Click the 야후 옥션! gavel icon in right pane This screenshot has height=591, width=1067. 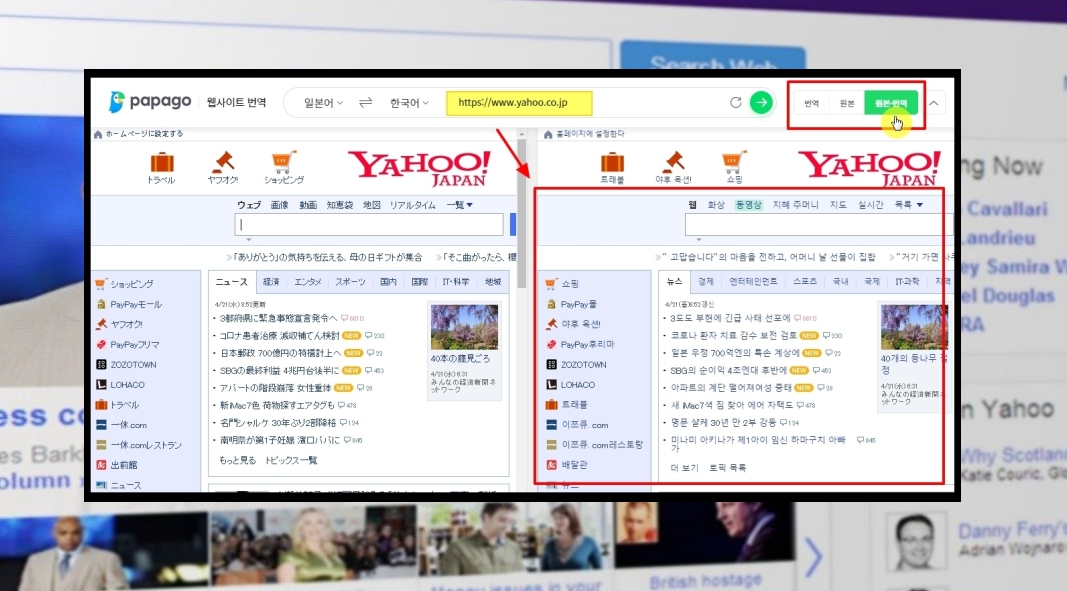(673, 163)
